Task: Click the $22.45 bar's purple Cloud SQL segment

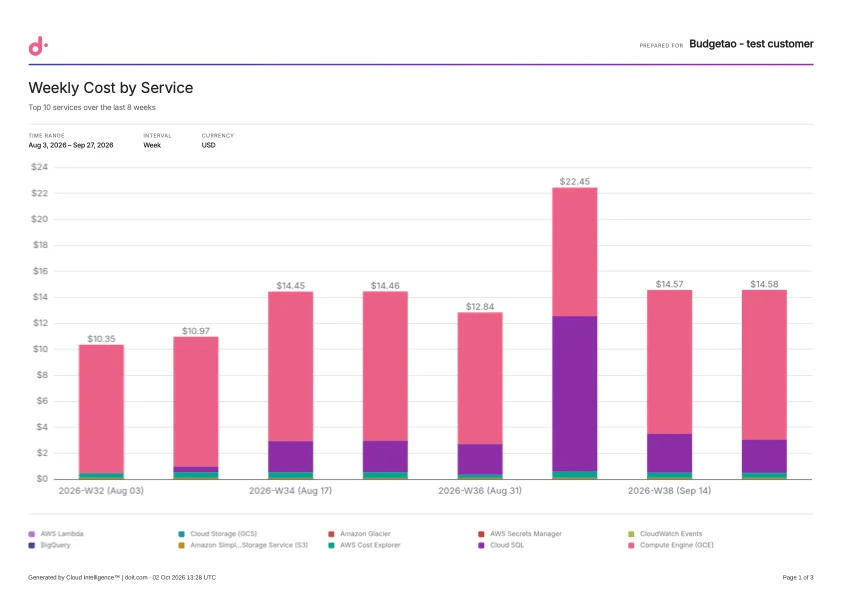Action: (x=575, y=394)
